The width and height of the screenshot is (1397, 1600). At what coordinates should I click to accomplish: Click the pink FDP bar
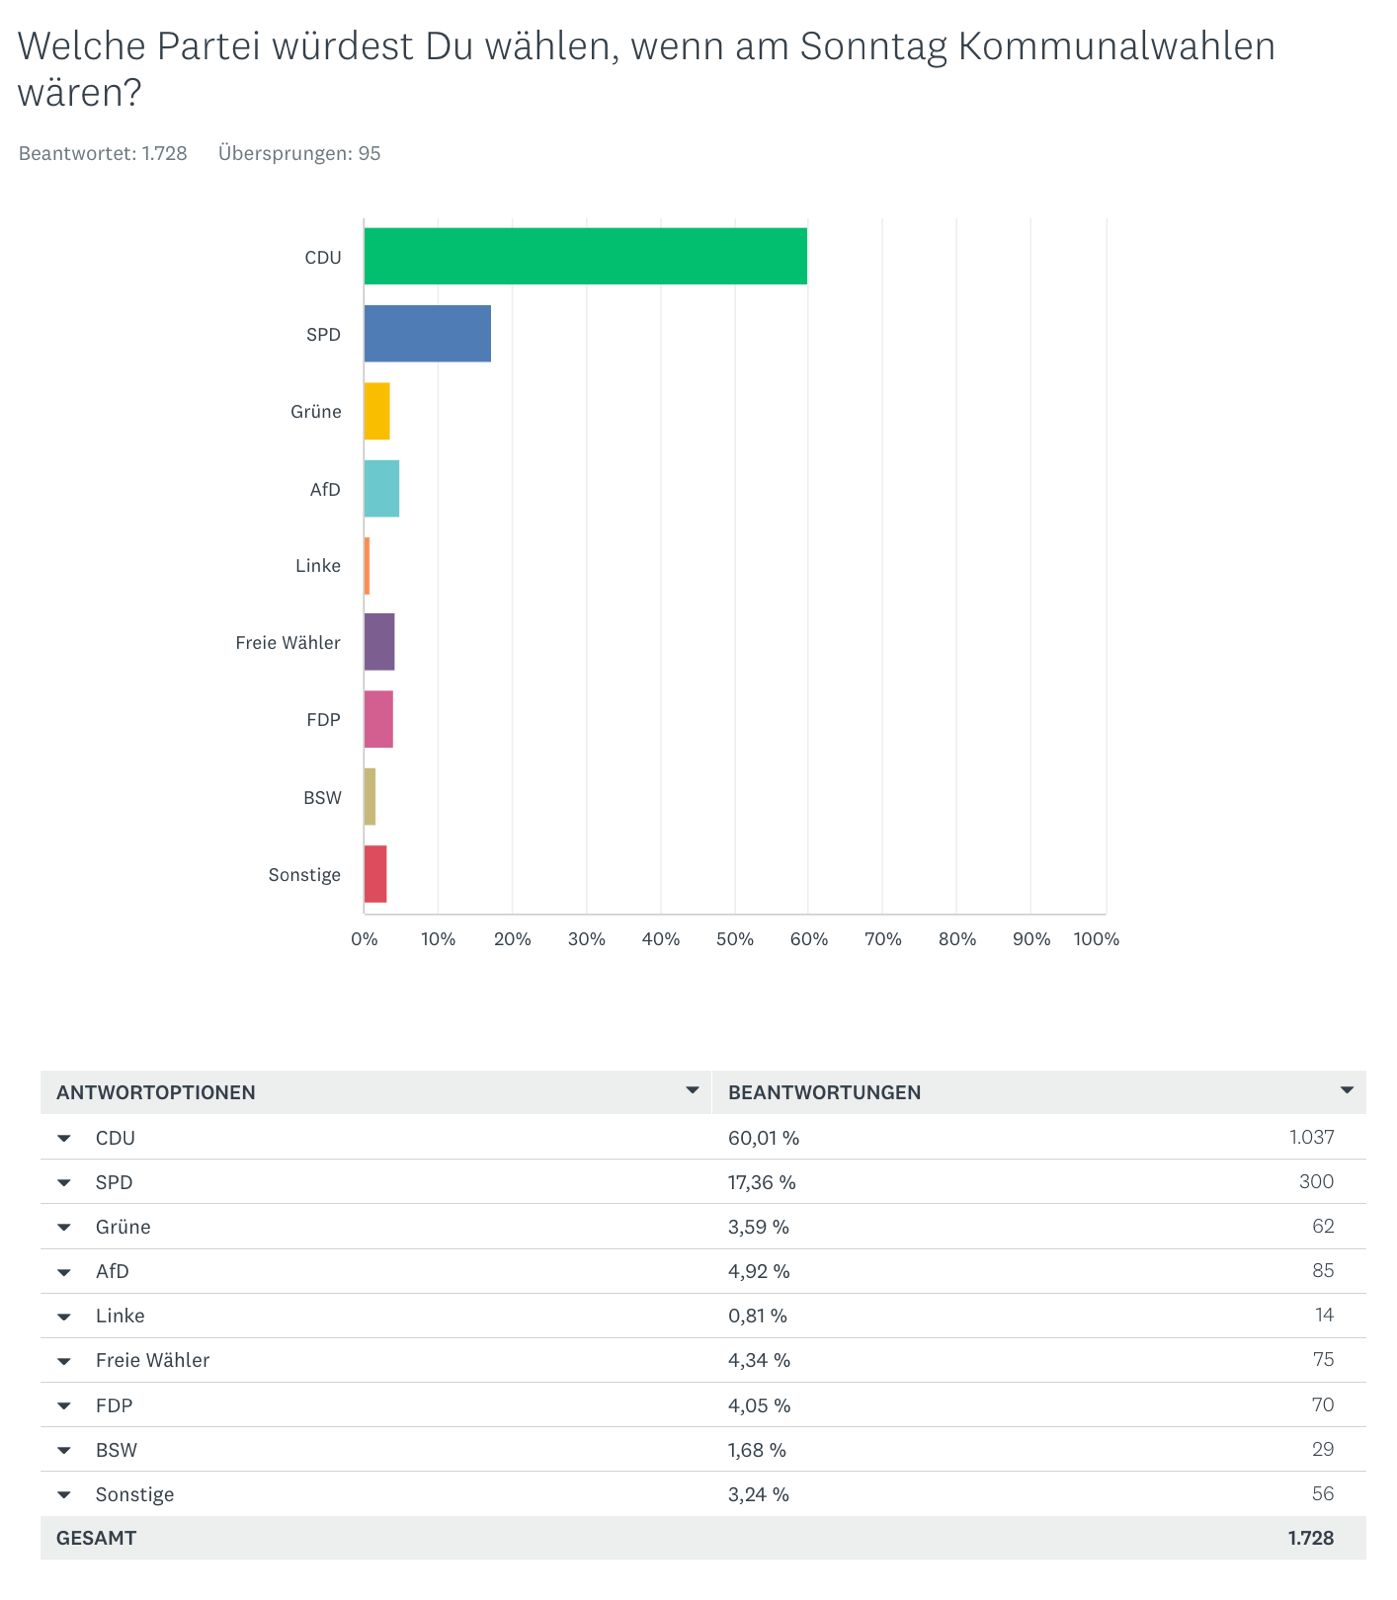click(x=378, y=719)
